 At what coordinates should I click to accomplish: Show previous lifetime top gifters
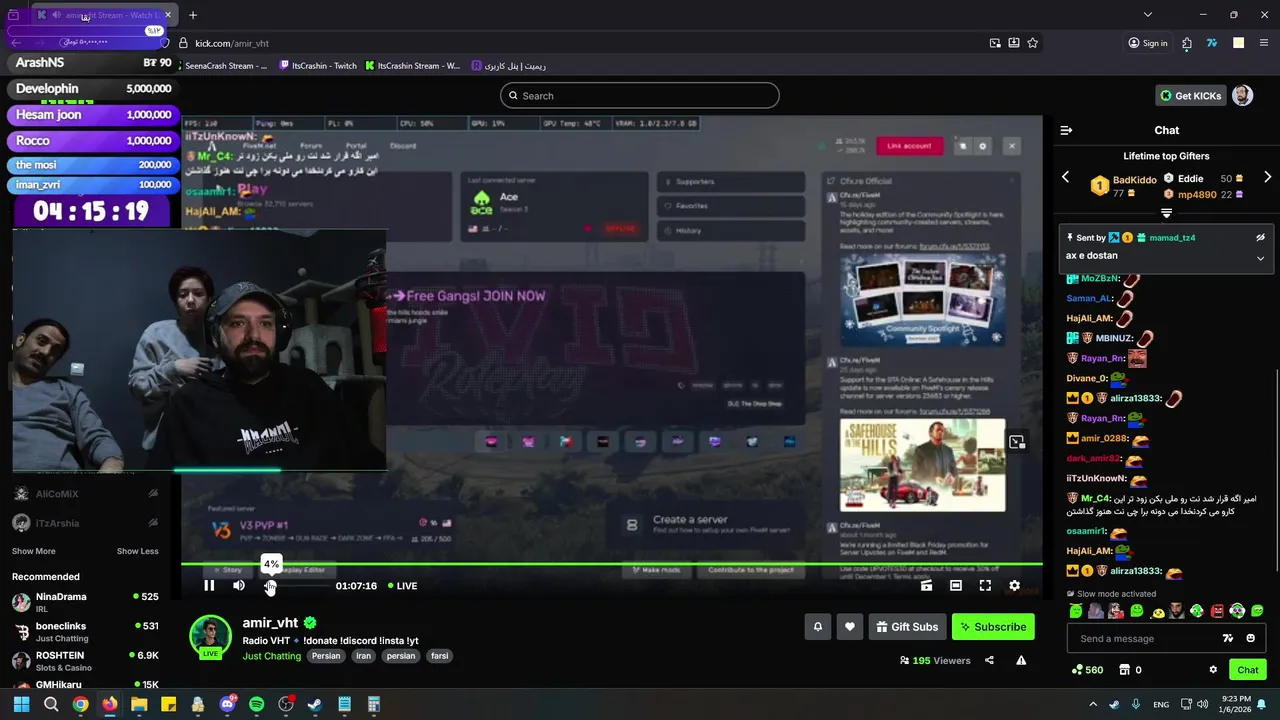point(1065,177)
